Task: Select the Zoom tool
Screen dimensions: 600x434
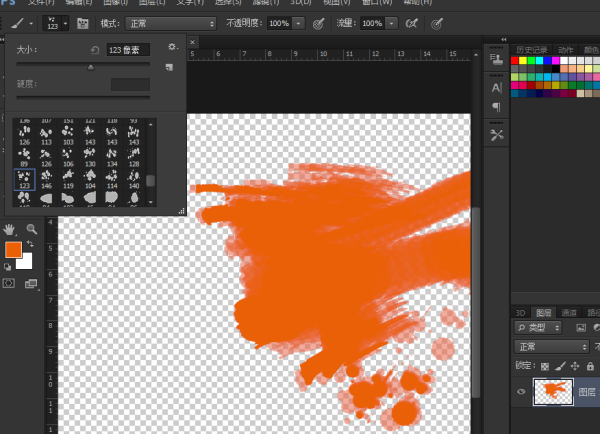Action: click(x=32, y=229)
